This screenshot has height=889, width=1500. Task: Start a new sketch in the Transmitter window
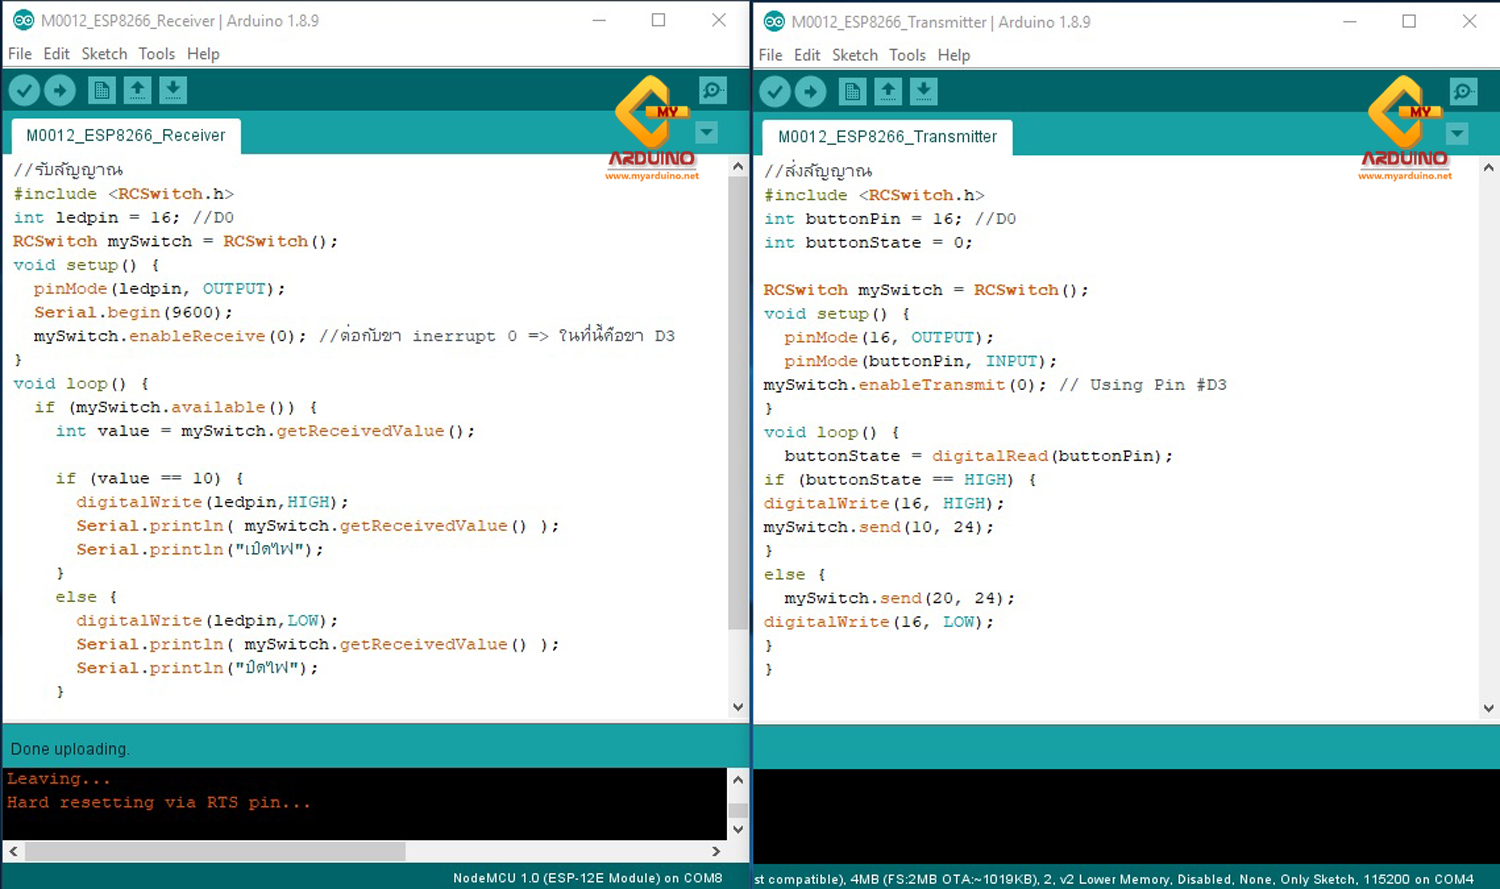[x=852, y=91]
